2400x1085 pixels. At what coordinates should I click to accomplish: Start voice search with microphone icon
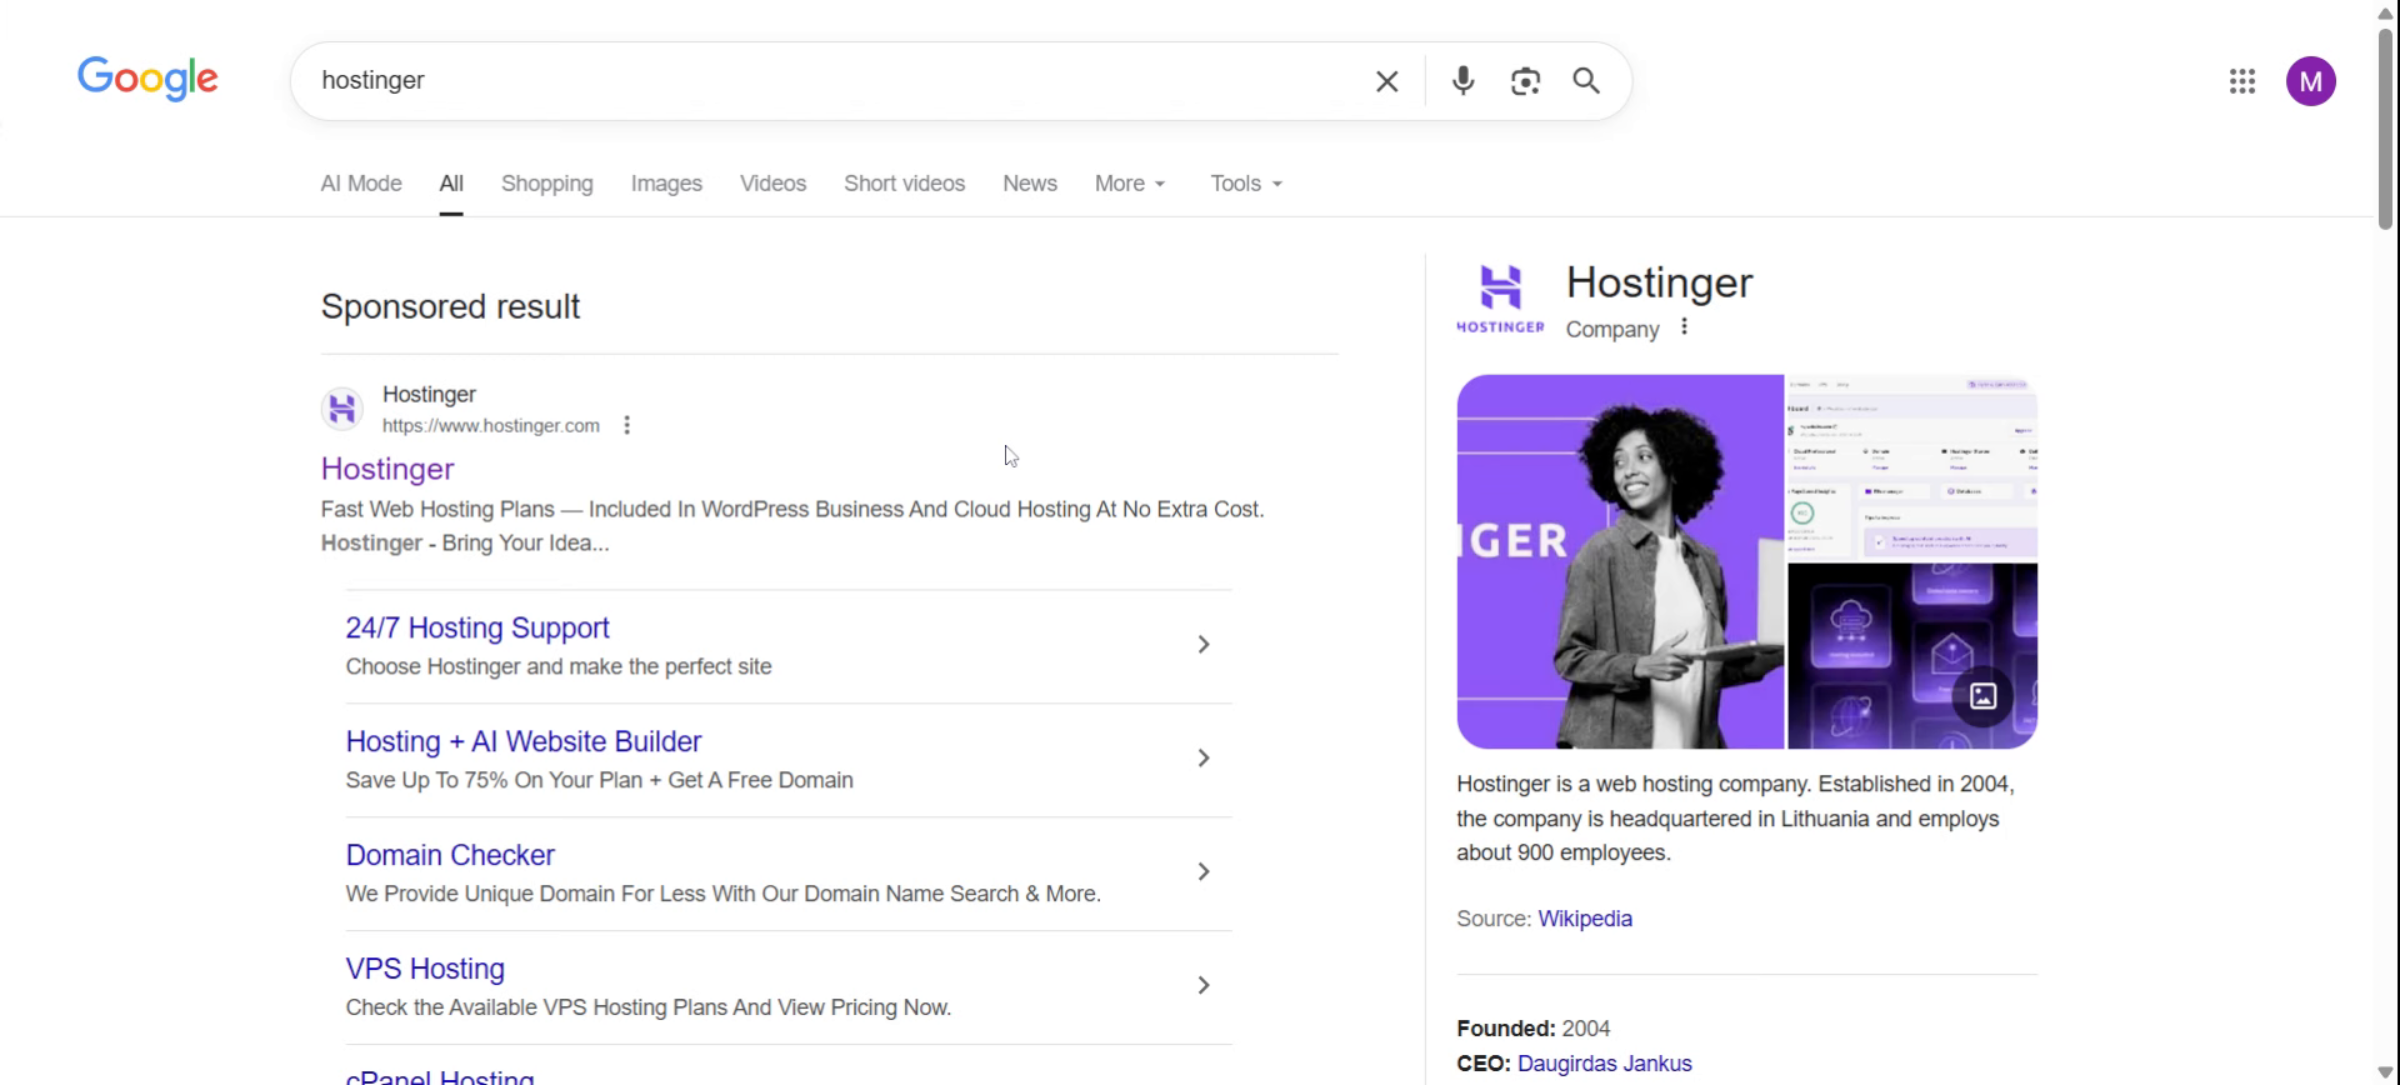tap(1462, 81)
